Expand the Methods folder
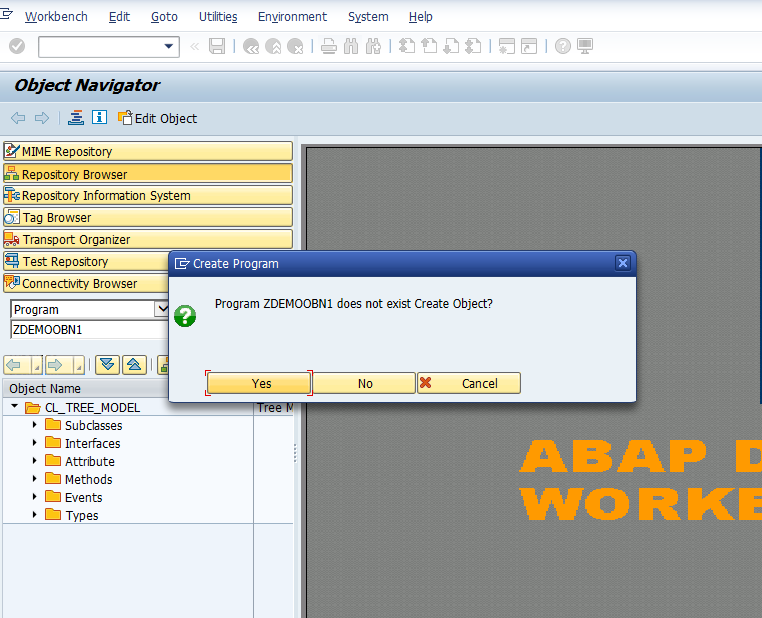The width and height of the screenshot is (762, 618). (x=35, y=479)
